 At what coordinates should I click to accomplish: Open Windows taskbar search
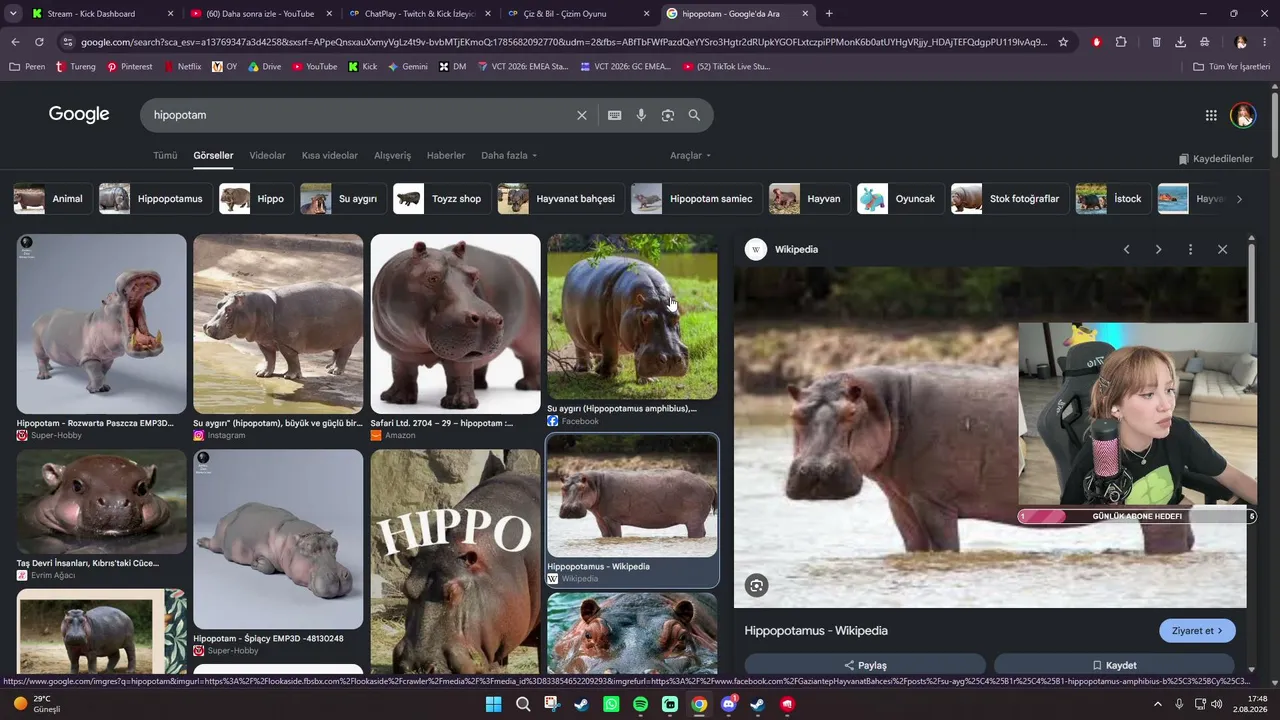click(x=523, y=704)
